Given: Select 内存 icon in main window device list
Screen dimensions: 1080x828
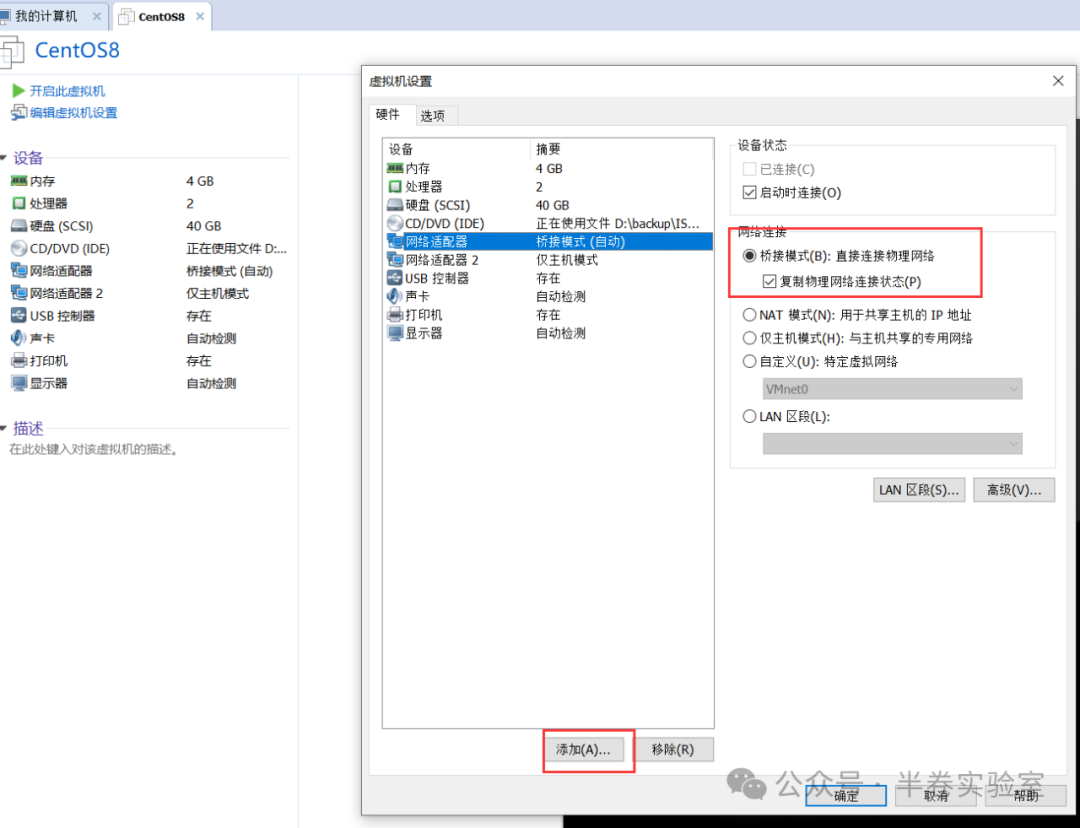Looking at the screenshot, I should pos(19,181).
